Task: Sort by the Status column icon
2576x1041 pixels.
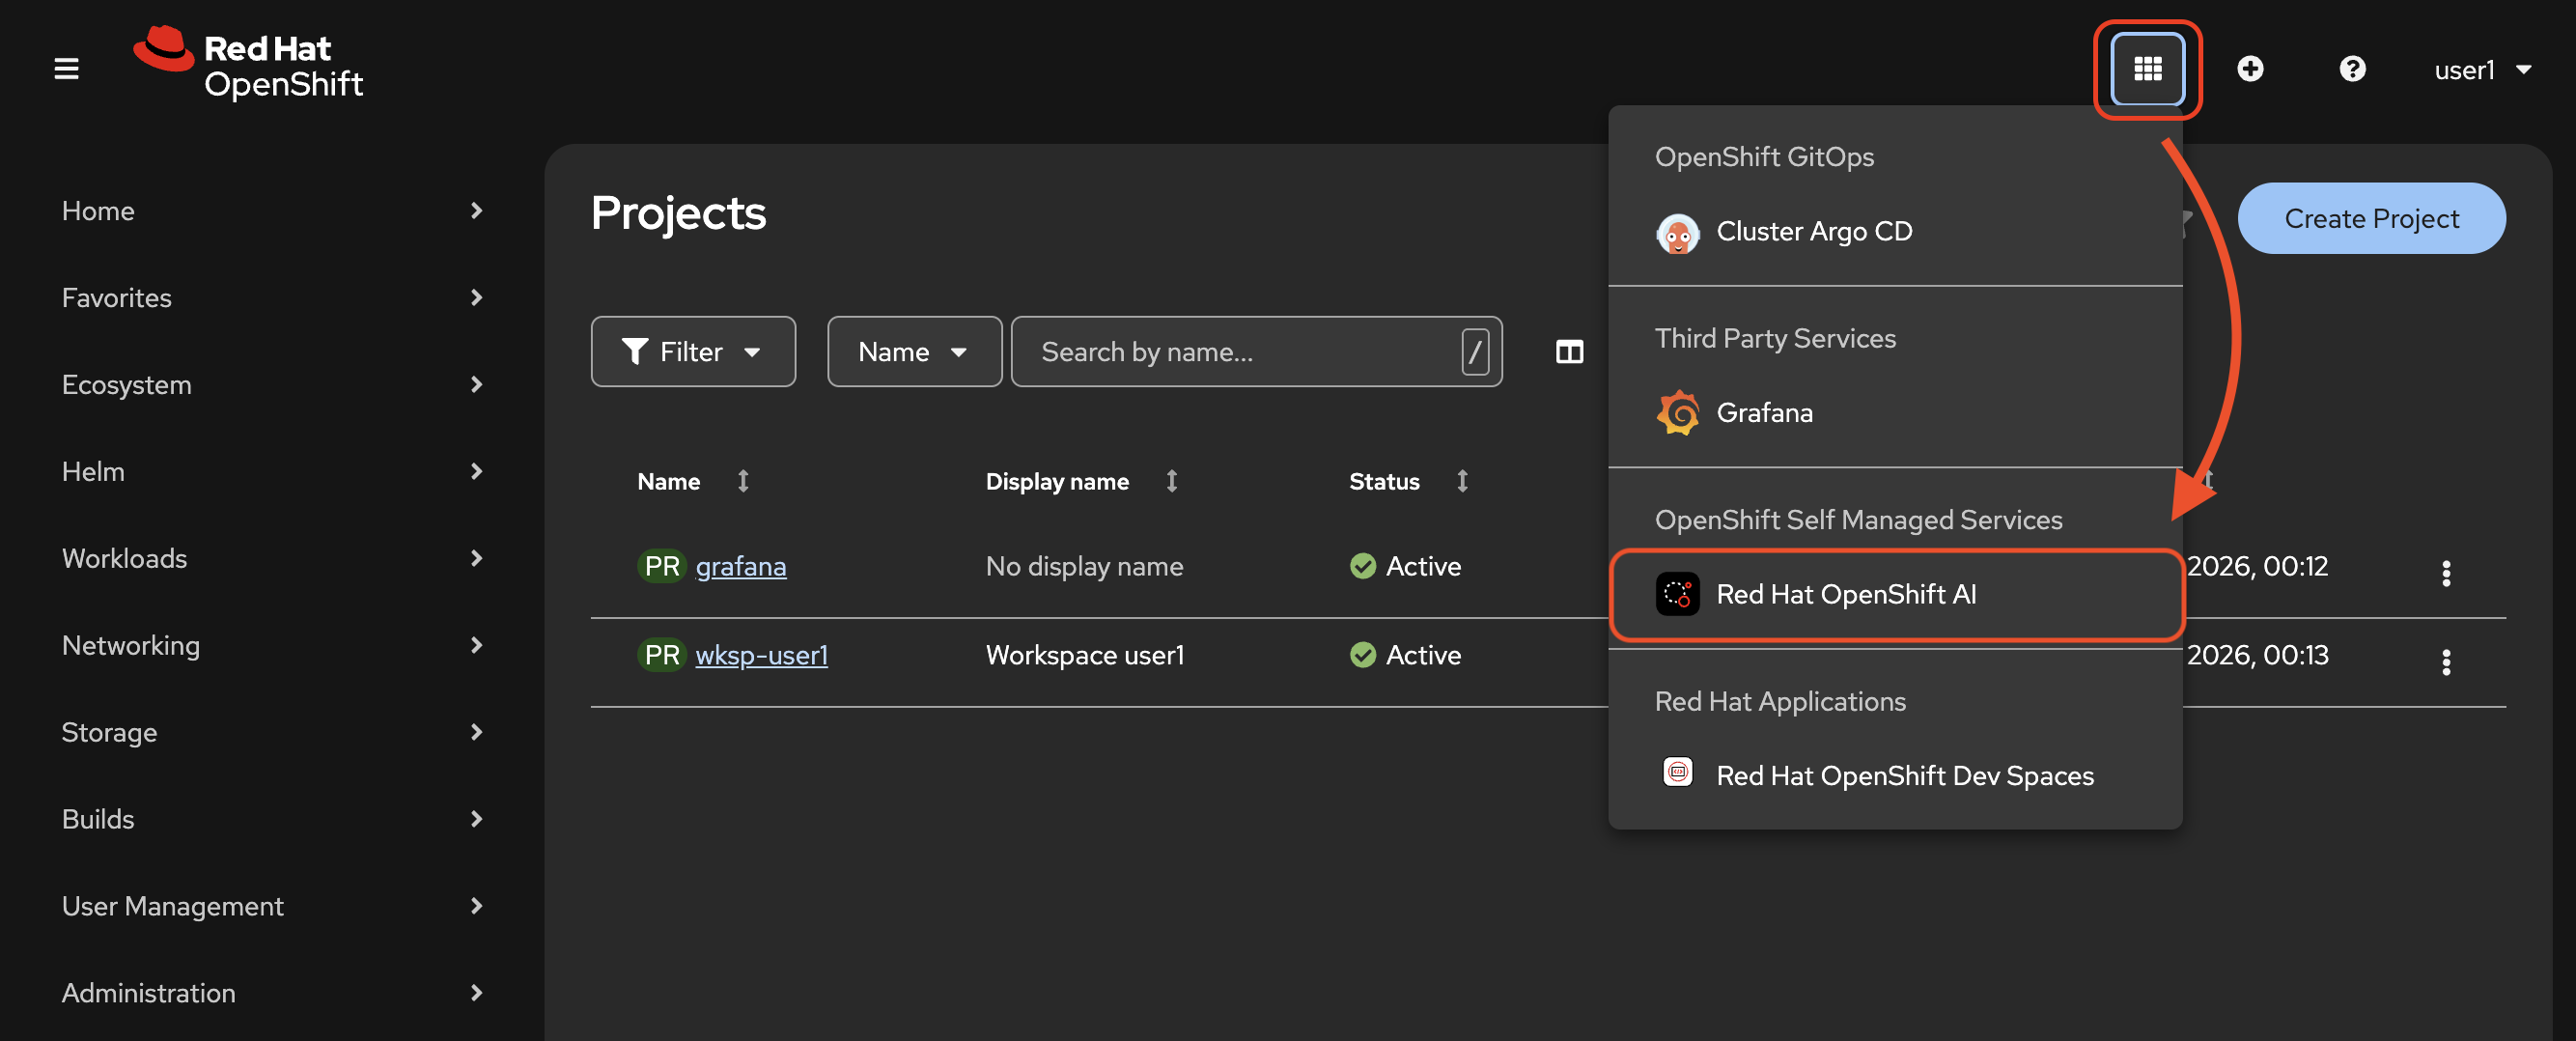Action: (x=1462, y=481)
